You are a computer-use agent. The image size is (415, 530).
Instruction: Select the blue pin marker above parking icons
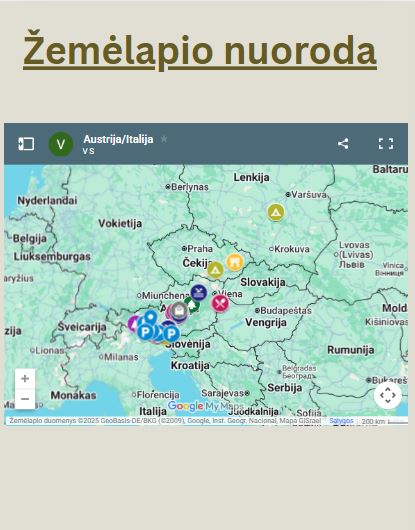tap(151, 317)
